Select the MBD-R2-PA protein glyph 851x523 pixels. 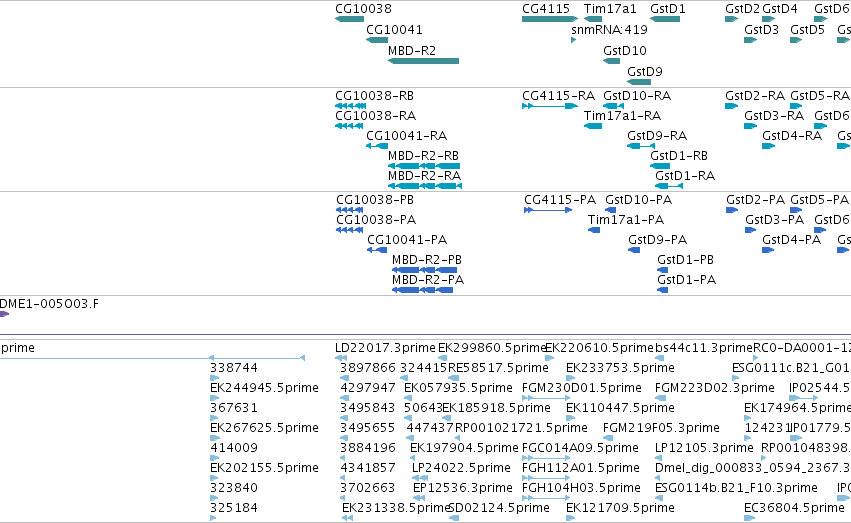(x=422, y=290)
